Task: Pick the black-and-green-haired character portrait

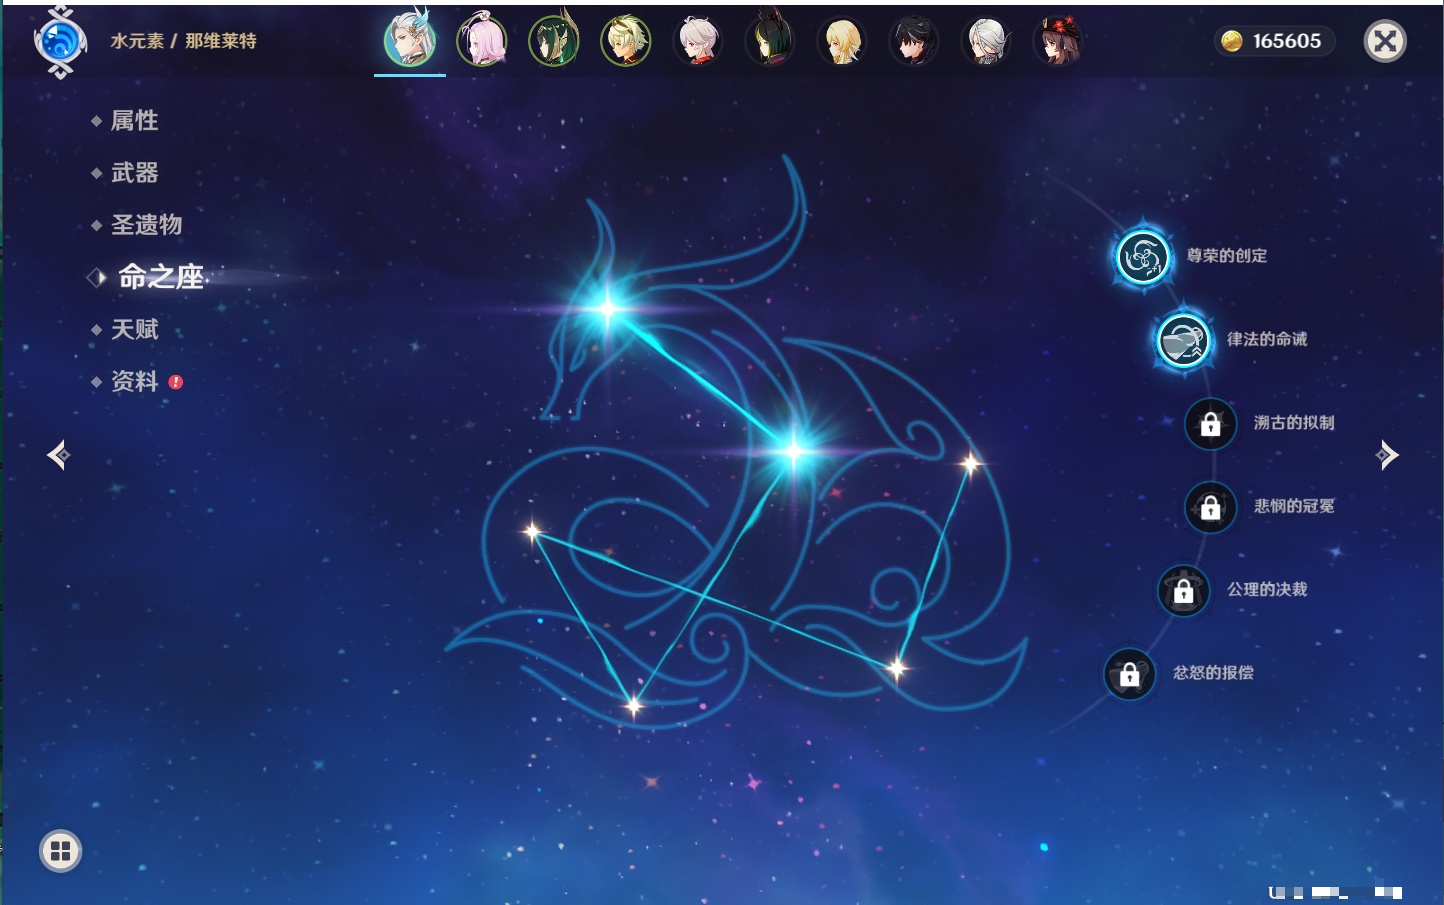Action: coord(770,41)
